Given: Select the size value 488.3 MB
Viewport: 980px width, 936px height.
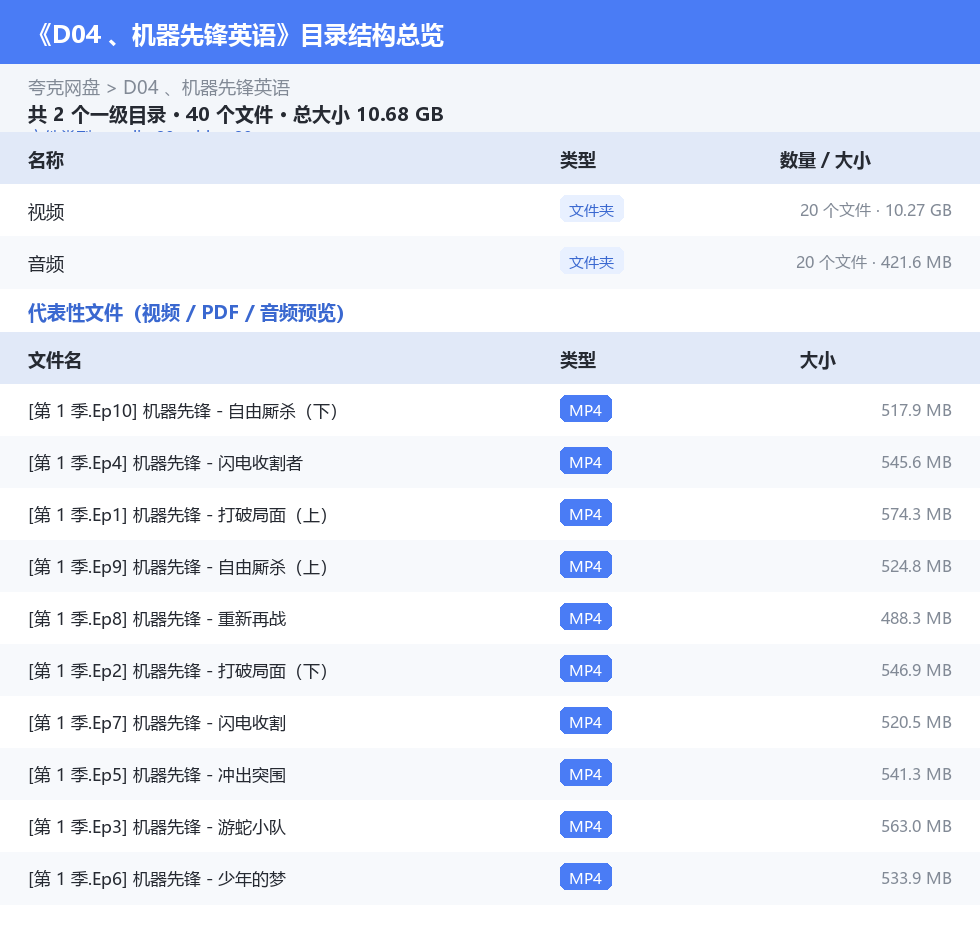Looking at the screenshot, I should 916,617.
